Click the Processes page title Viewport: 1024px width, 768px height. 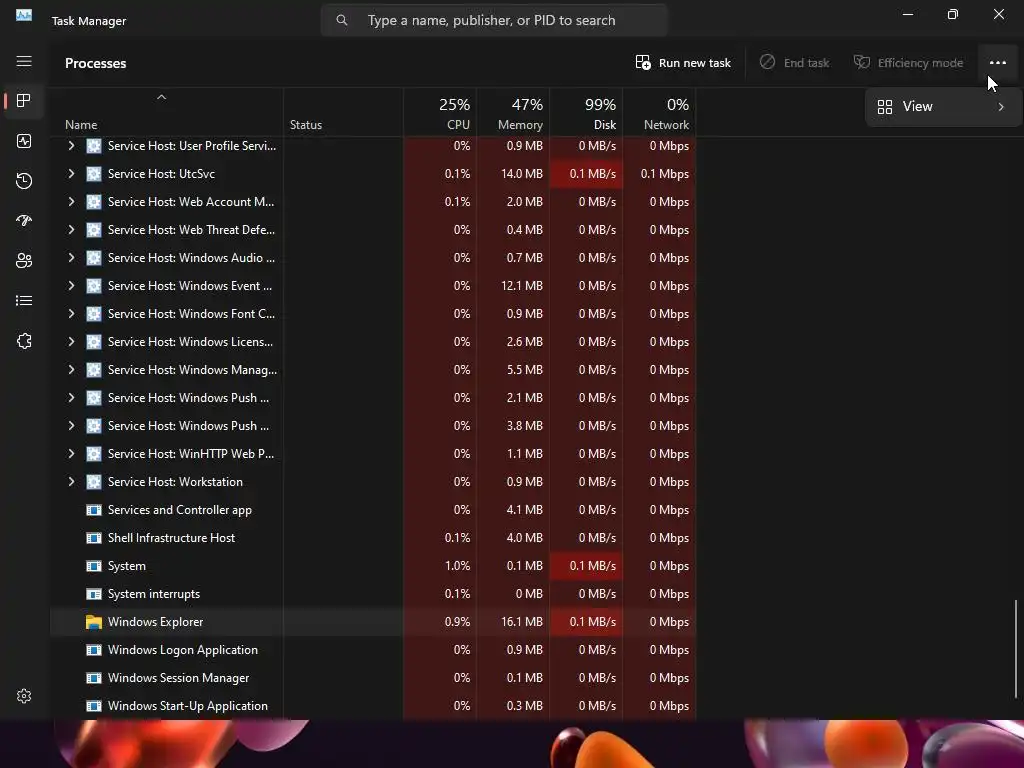tap(95, 63)
